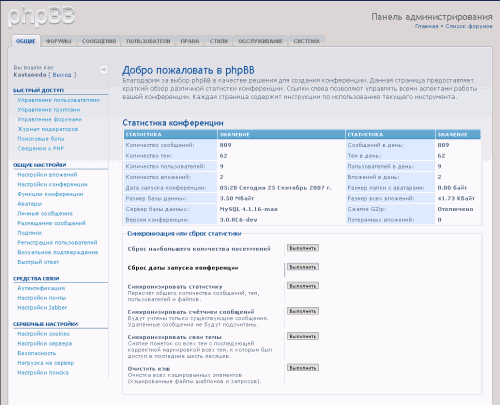Click the Потерянных вложений label

click(381, 220)
